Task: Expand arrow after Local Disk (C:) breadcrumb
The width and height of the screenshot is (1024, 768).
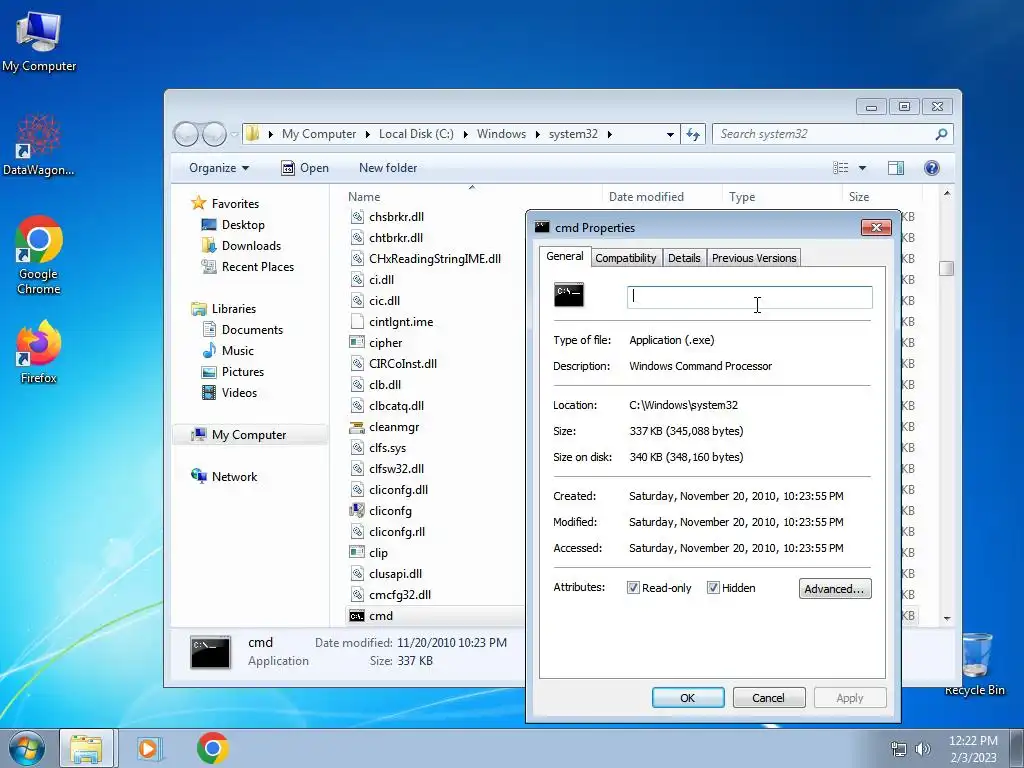Action: 466,135
